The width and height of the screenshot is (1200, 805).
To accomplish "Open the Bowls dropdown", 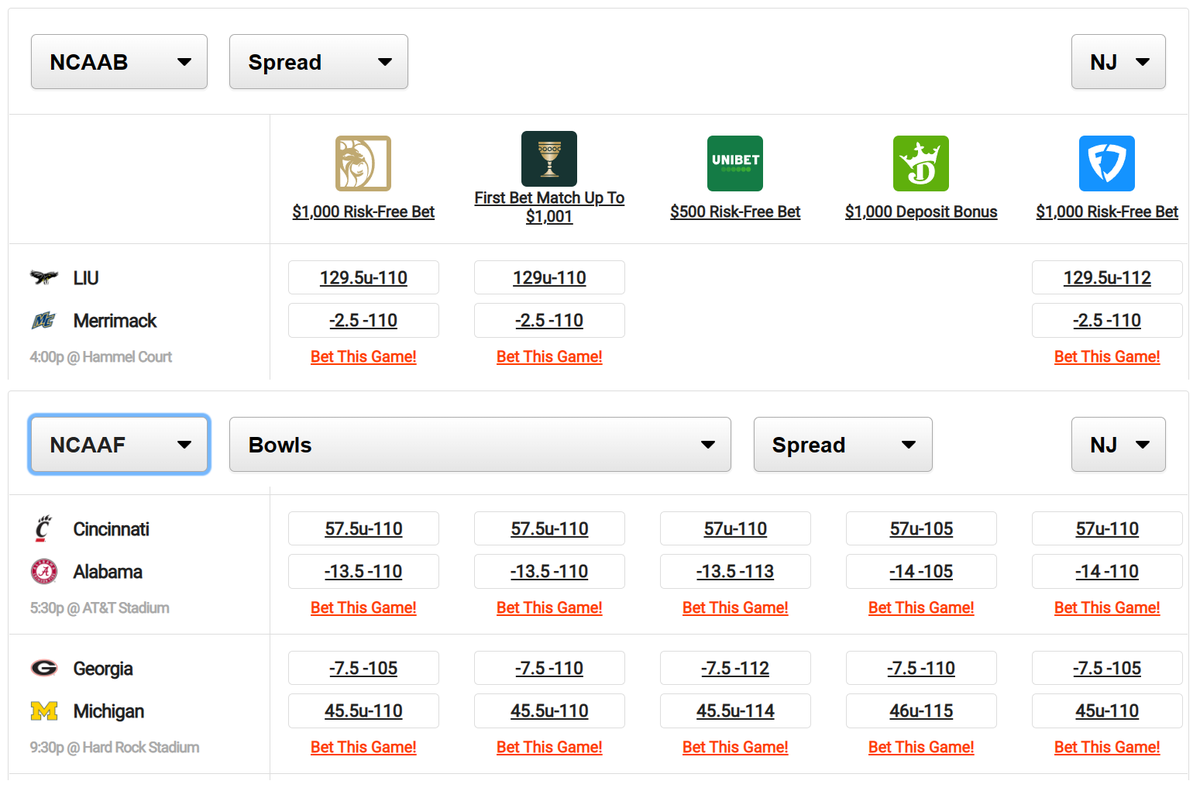I will tap(480, 445).
